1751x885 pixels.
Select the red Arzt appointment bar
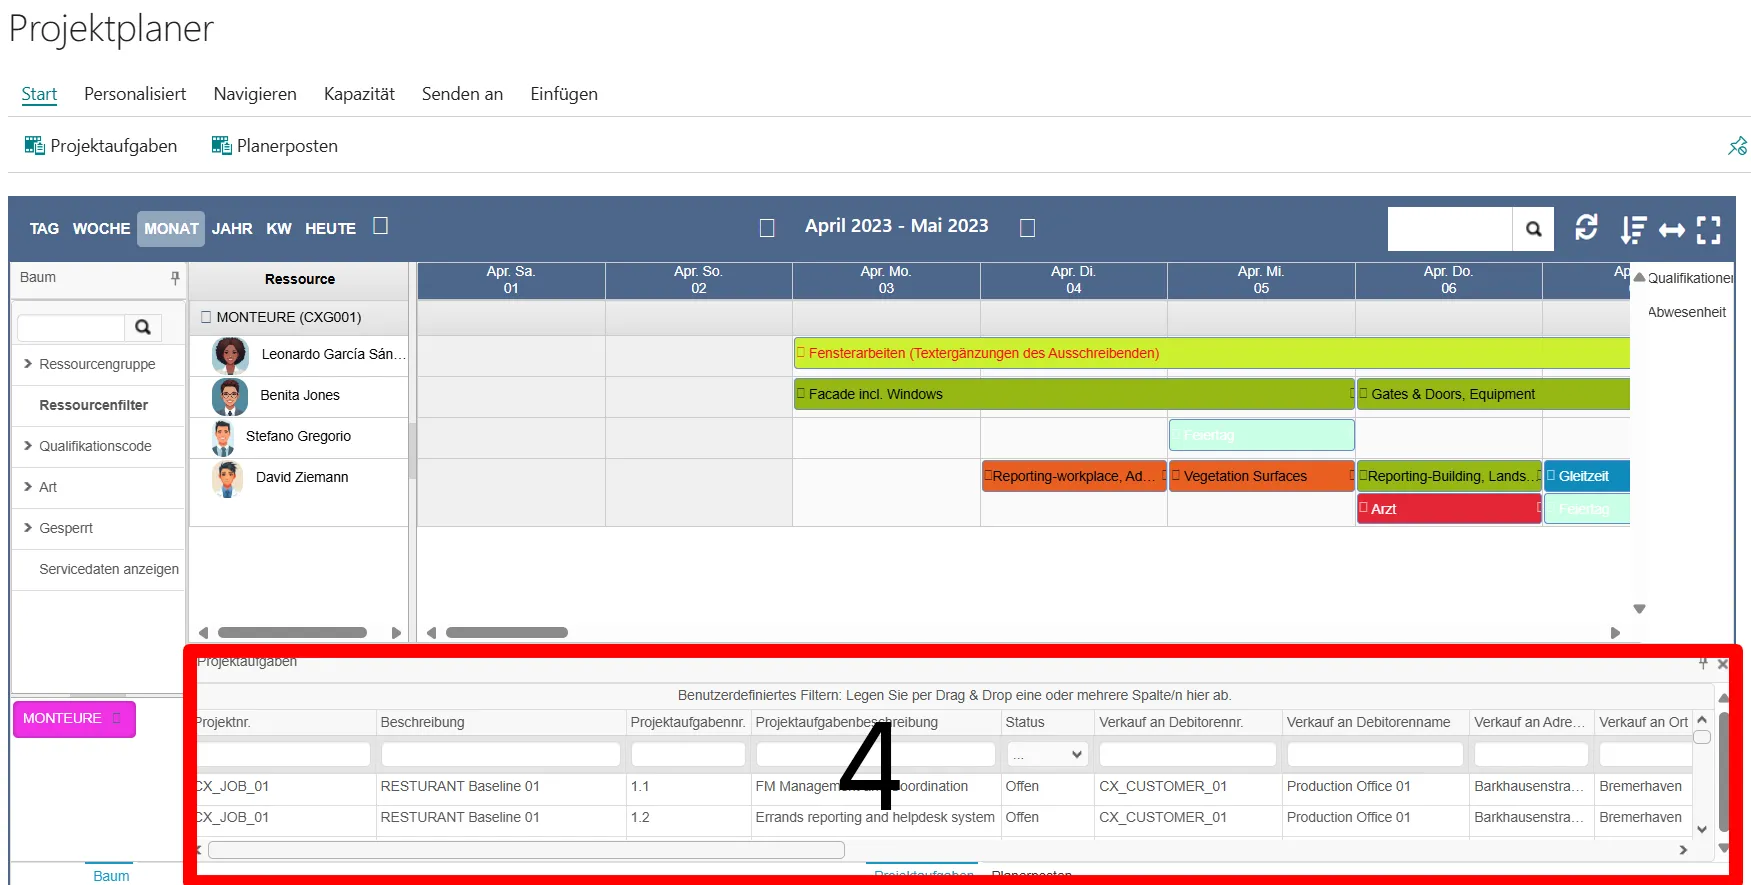(x=1447, y=509)
